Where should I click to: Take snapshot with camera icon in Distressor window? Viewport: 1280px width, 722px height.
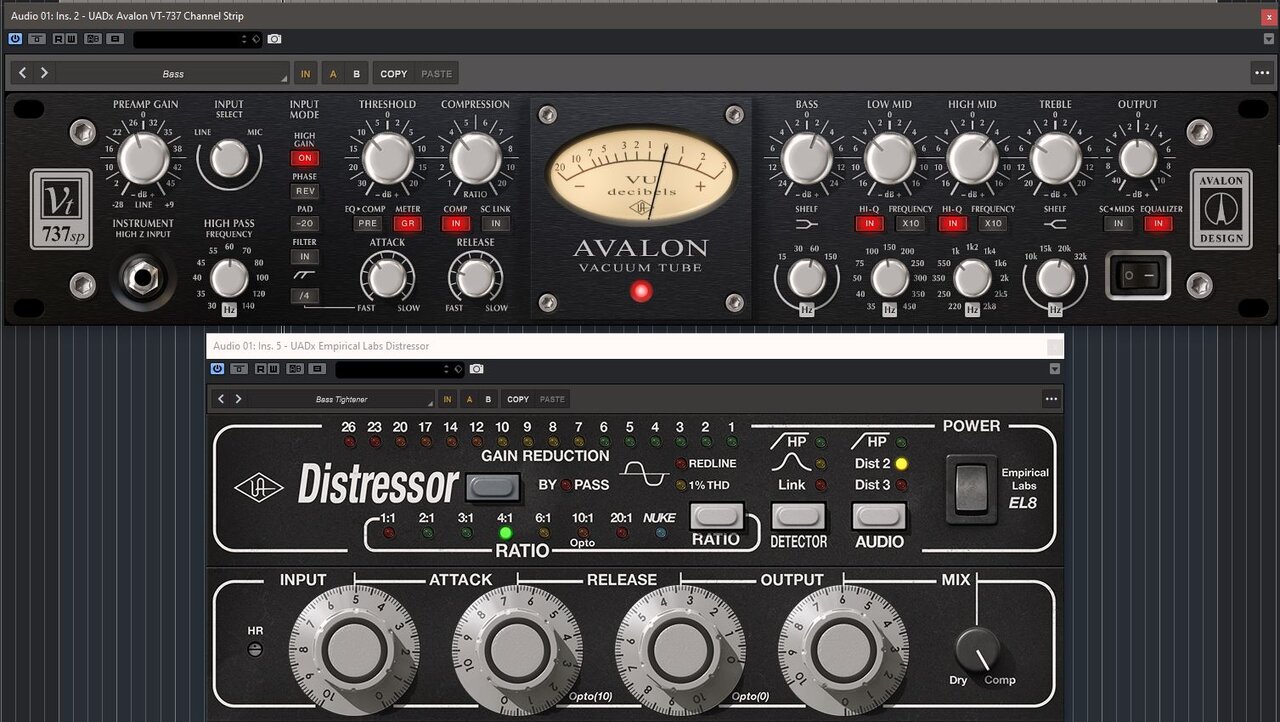click(476, 369)
